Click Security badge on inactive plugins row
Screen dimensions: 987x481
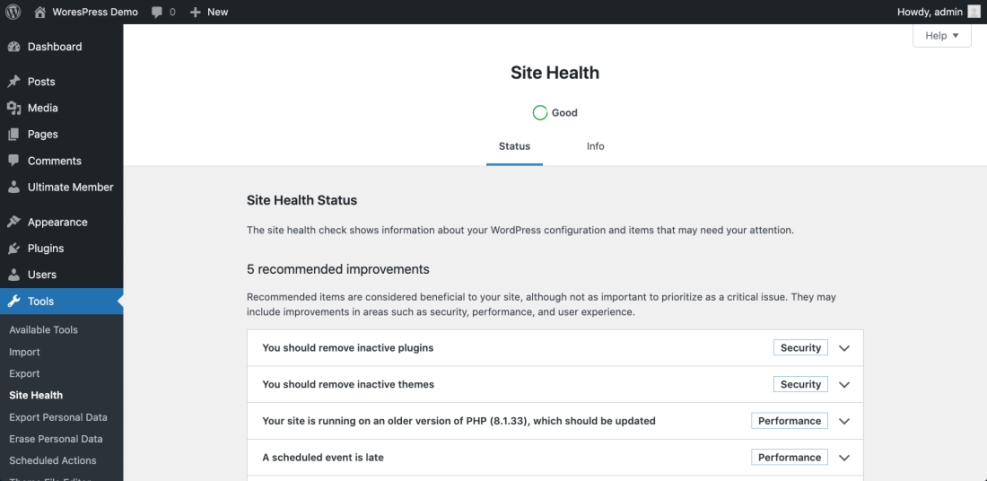(x=801, y=348)
